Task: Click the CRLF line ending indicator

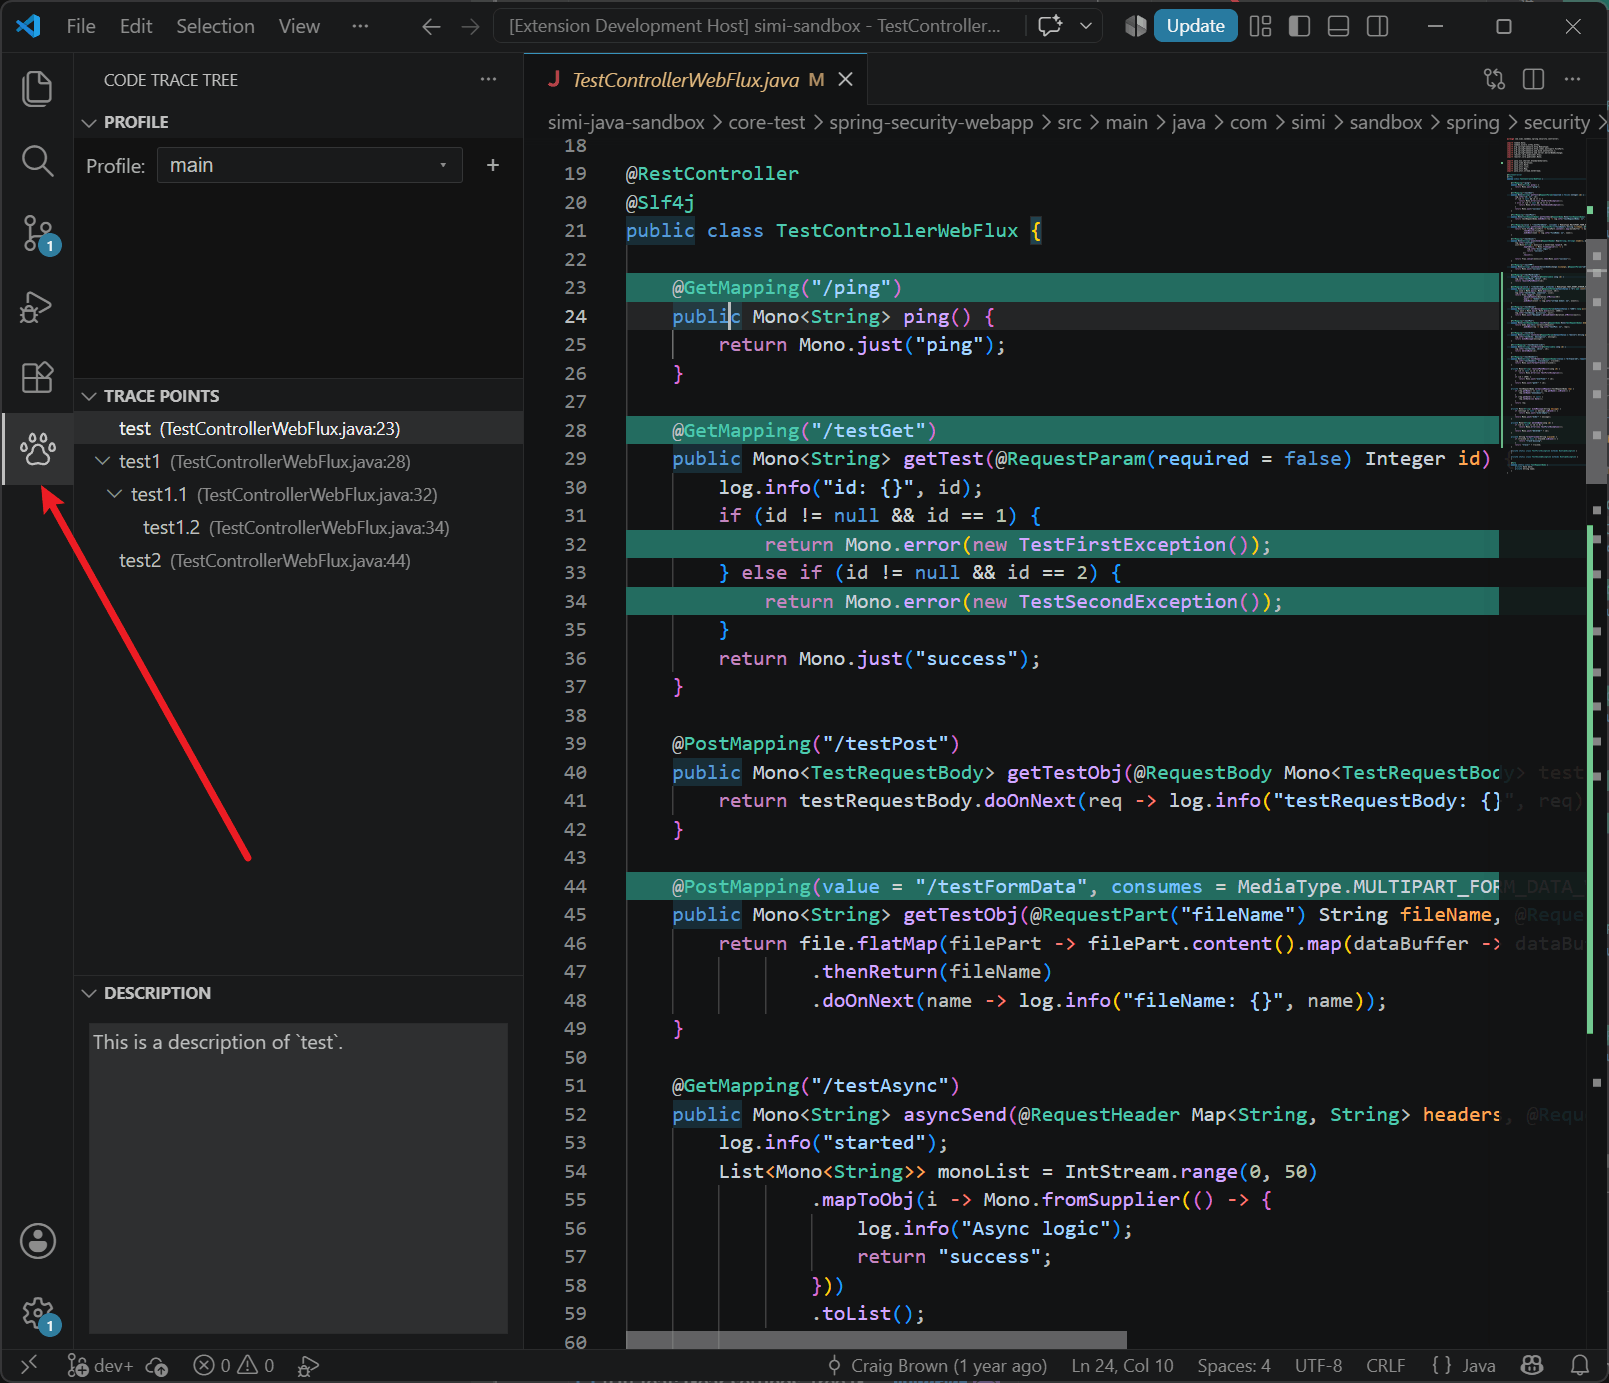Action: pos(1385,1365)
